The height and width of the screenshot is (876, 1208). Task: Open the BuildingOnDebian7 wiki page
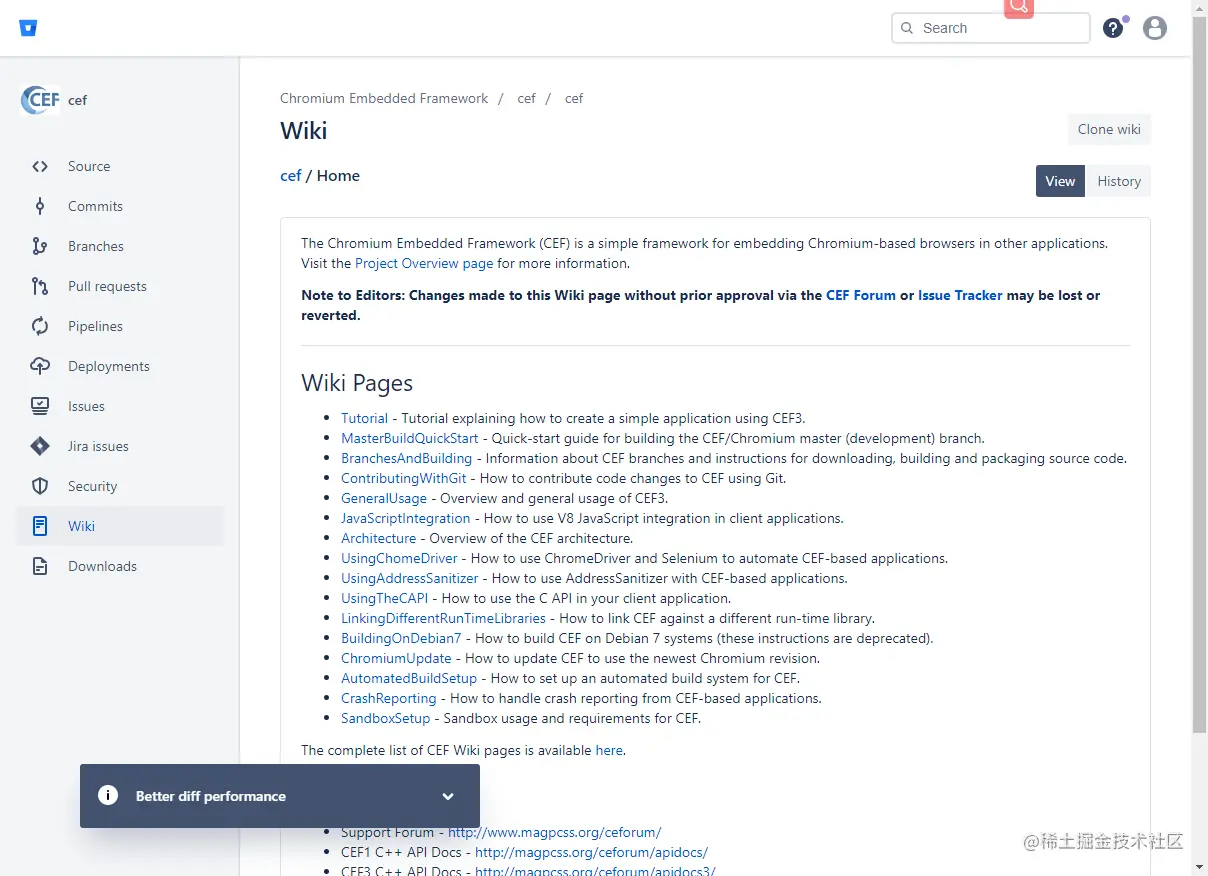click(401, 639)
